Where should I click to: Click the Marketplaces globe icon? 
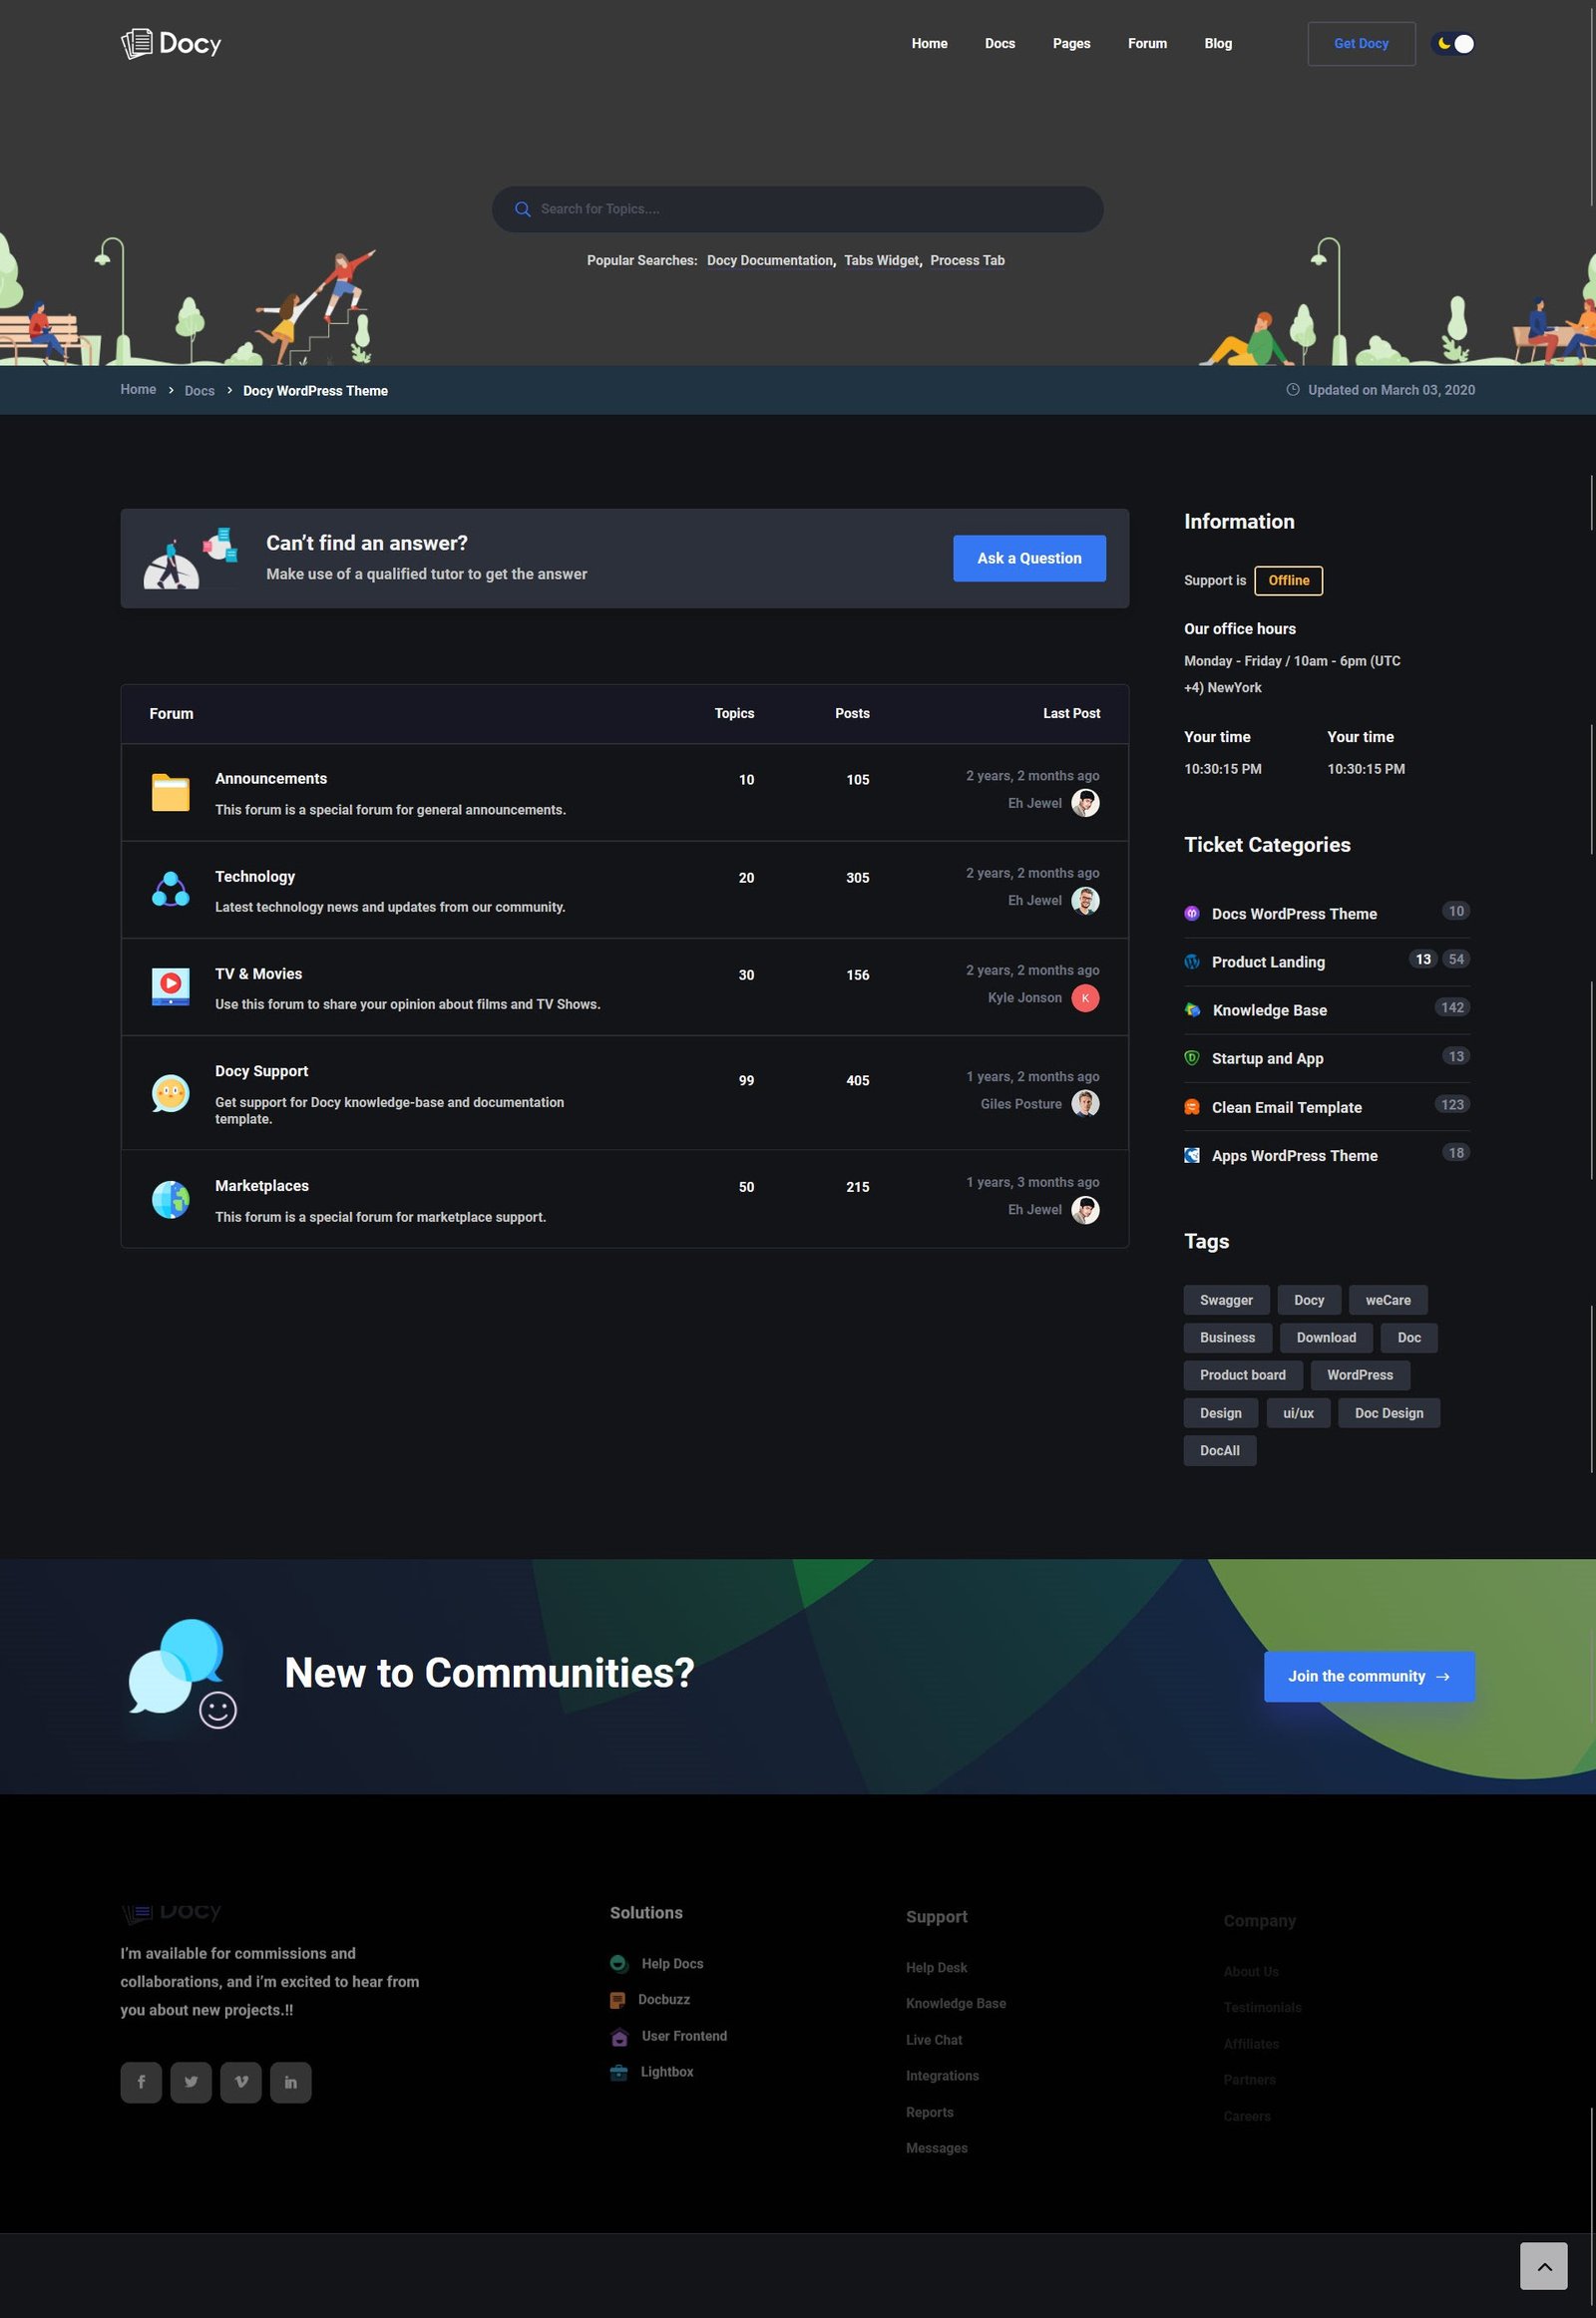click(171, 1199)
